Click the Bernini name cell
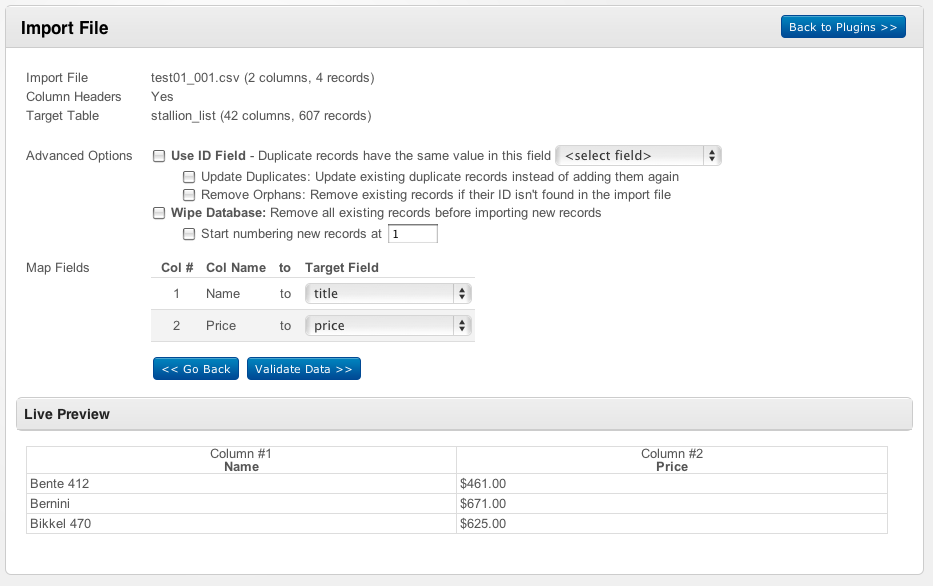This screenshot has width=933, height=586. (x=241, y=504)
